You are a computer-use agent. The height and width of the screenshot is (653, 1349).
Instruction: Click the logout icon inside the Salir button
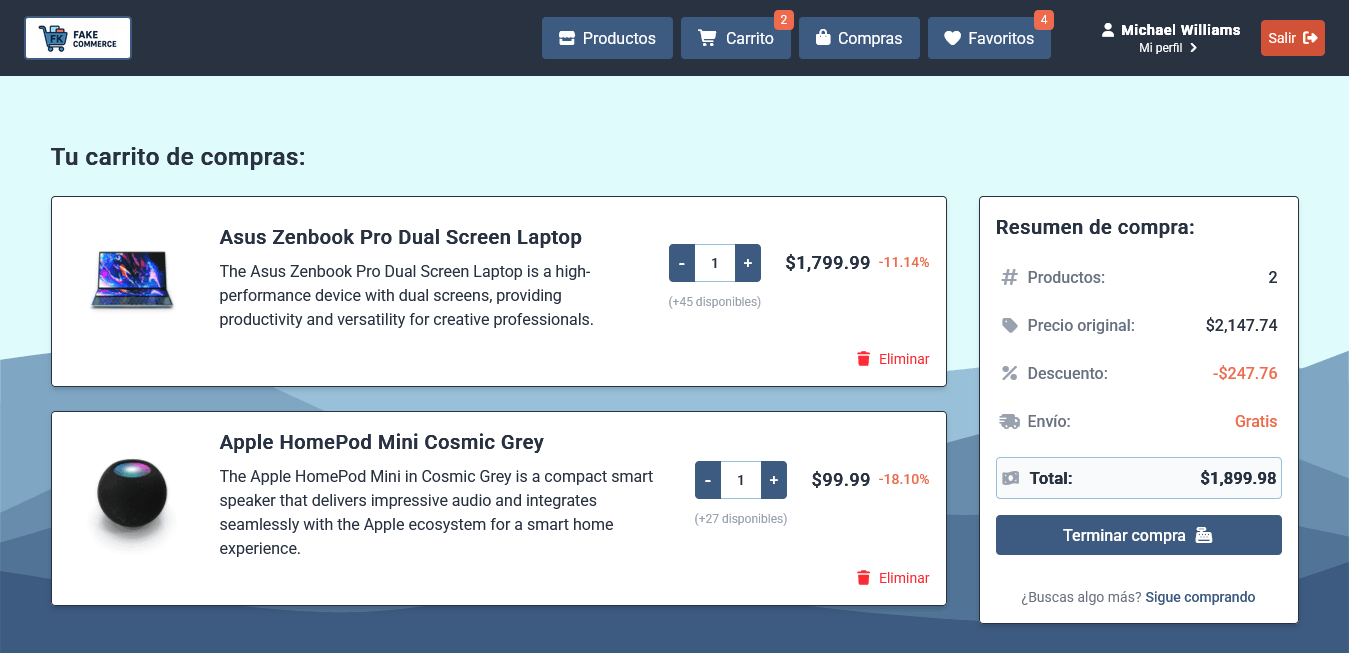pyautogui.click(x=1311, y=37)
